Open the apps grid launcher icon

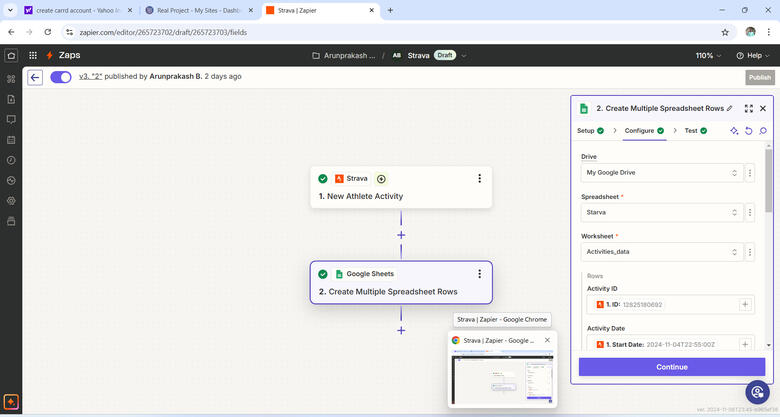(x=33, y=55)
